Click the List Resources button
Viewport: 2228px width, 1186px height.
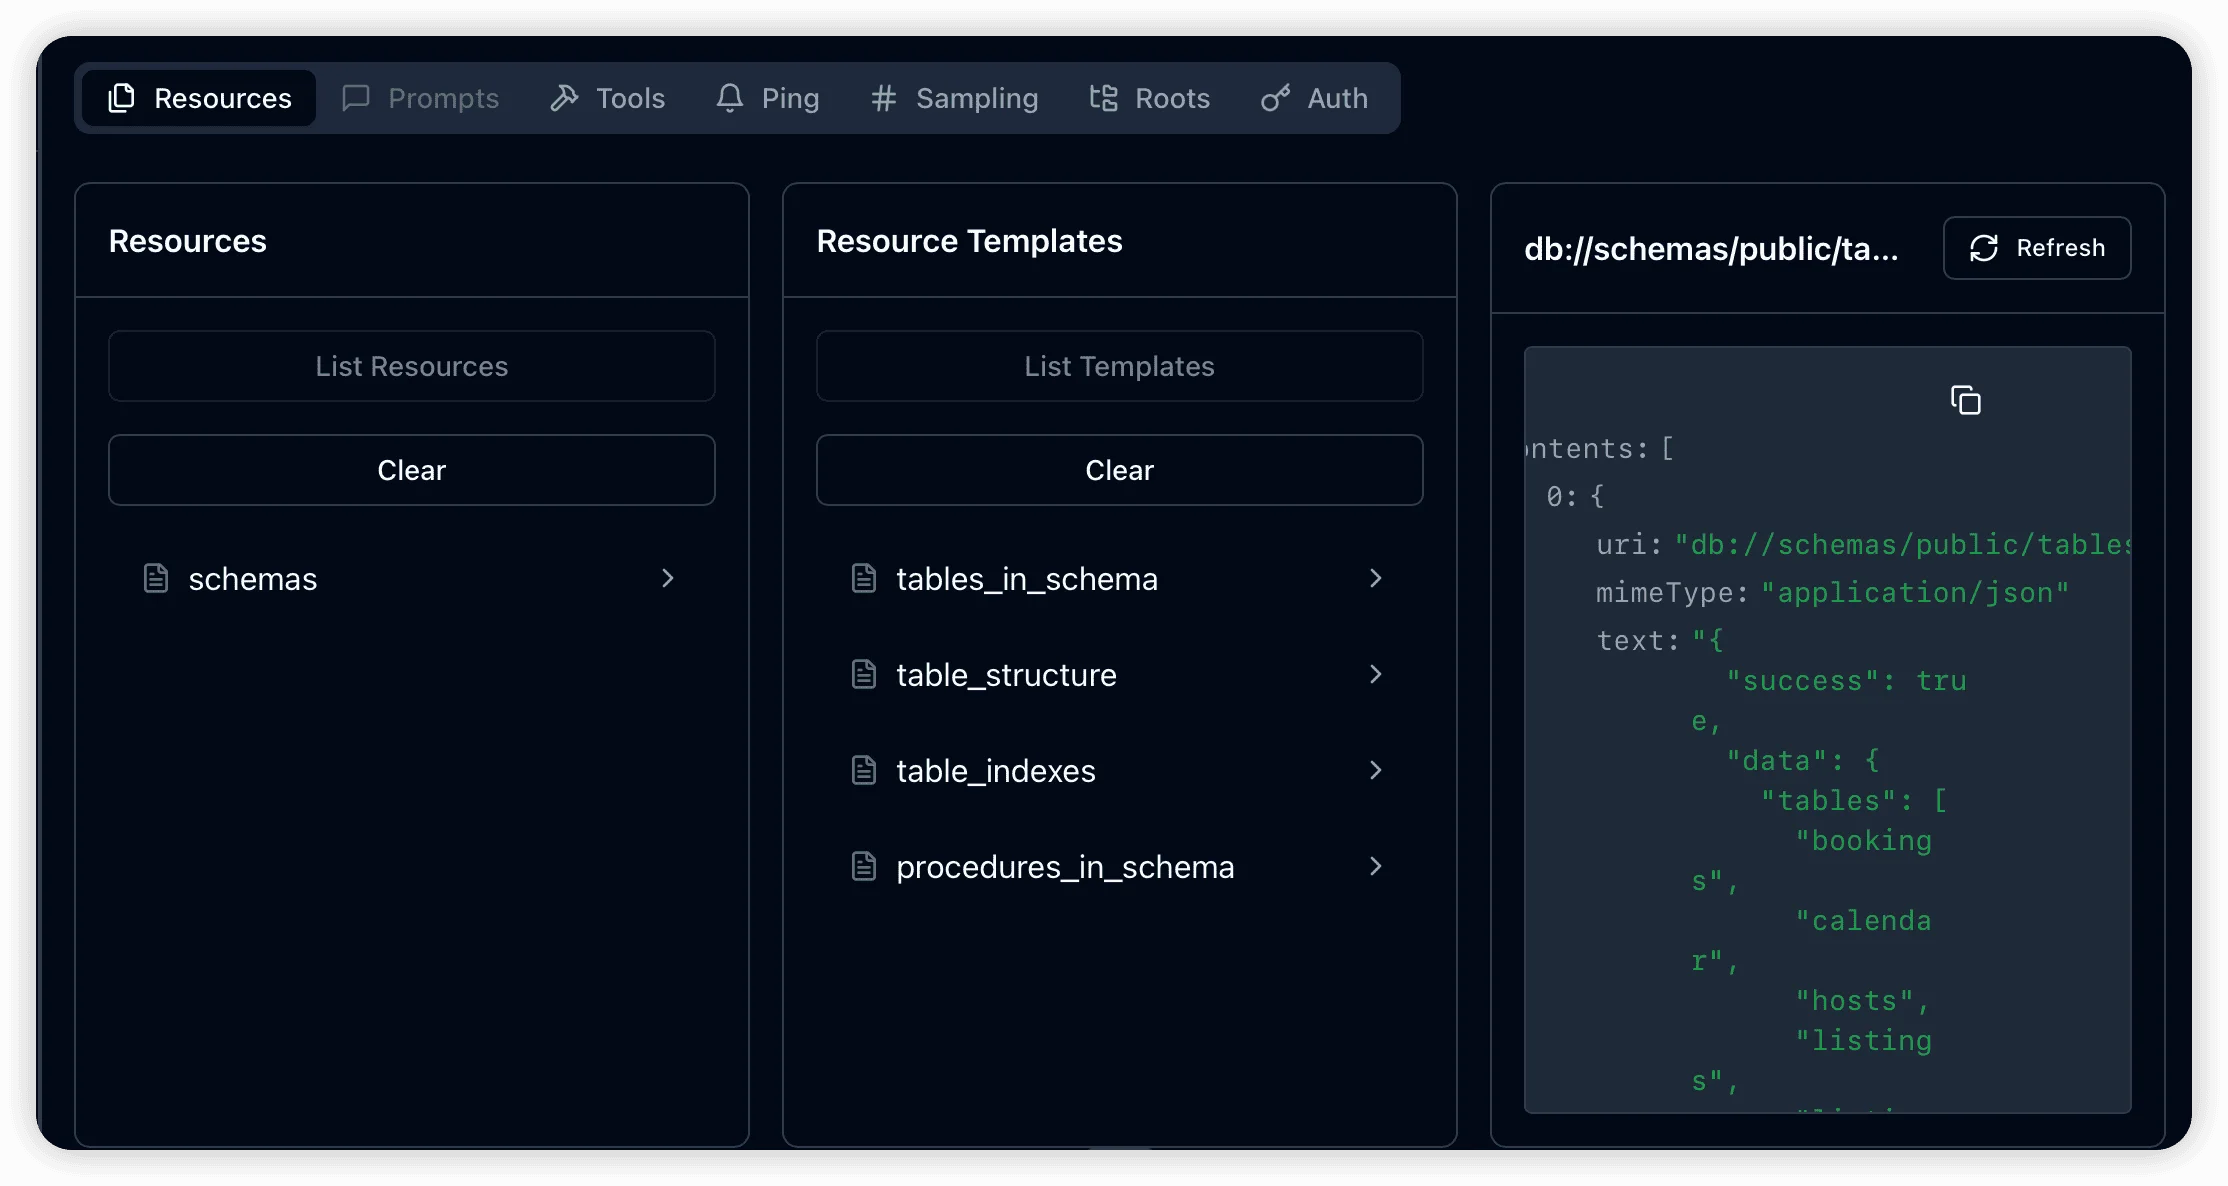(411, 366)
